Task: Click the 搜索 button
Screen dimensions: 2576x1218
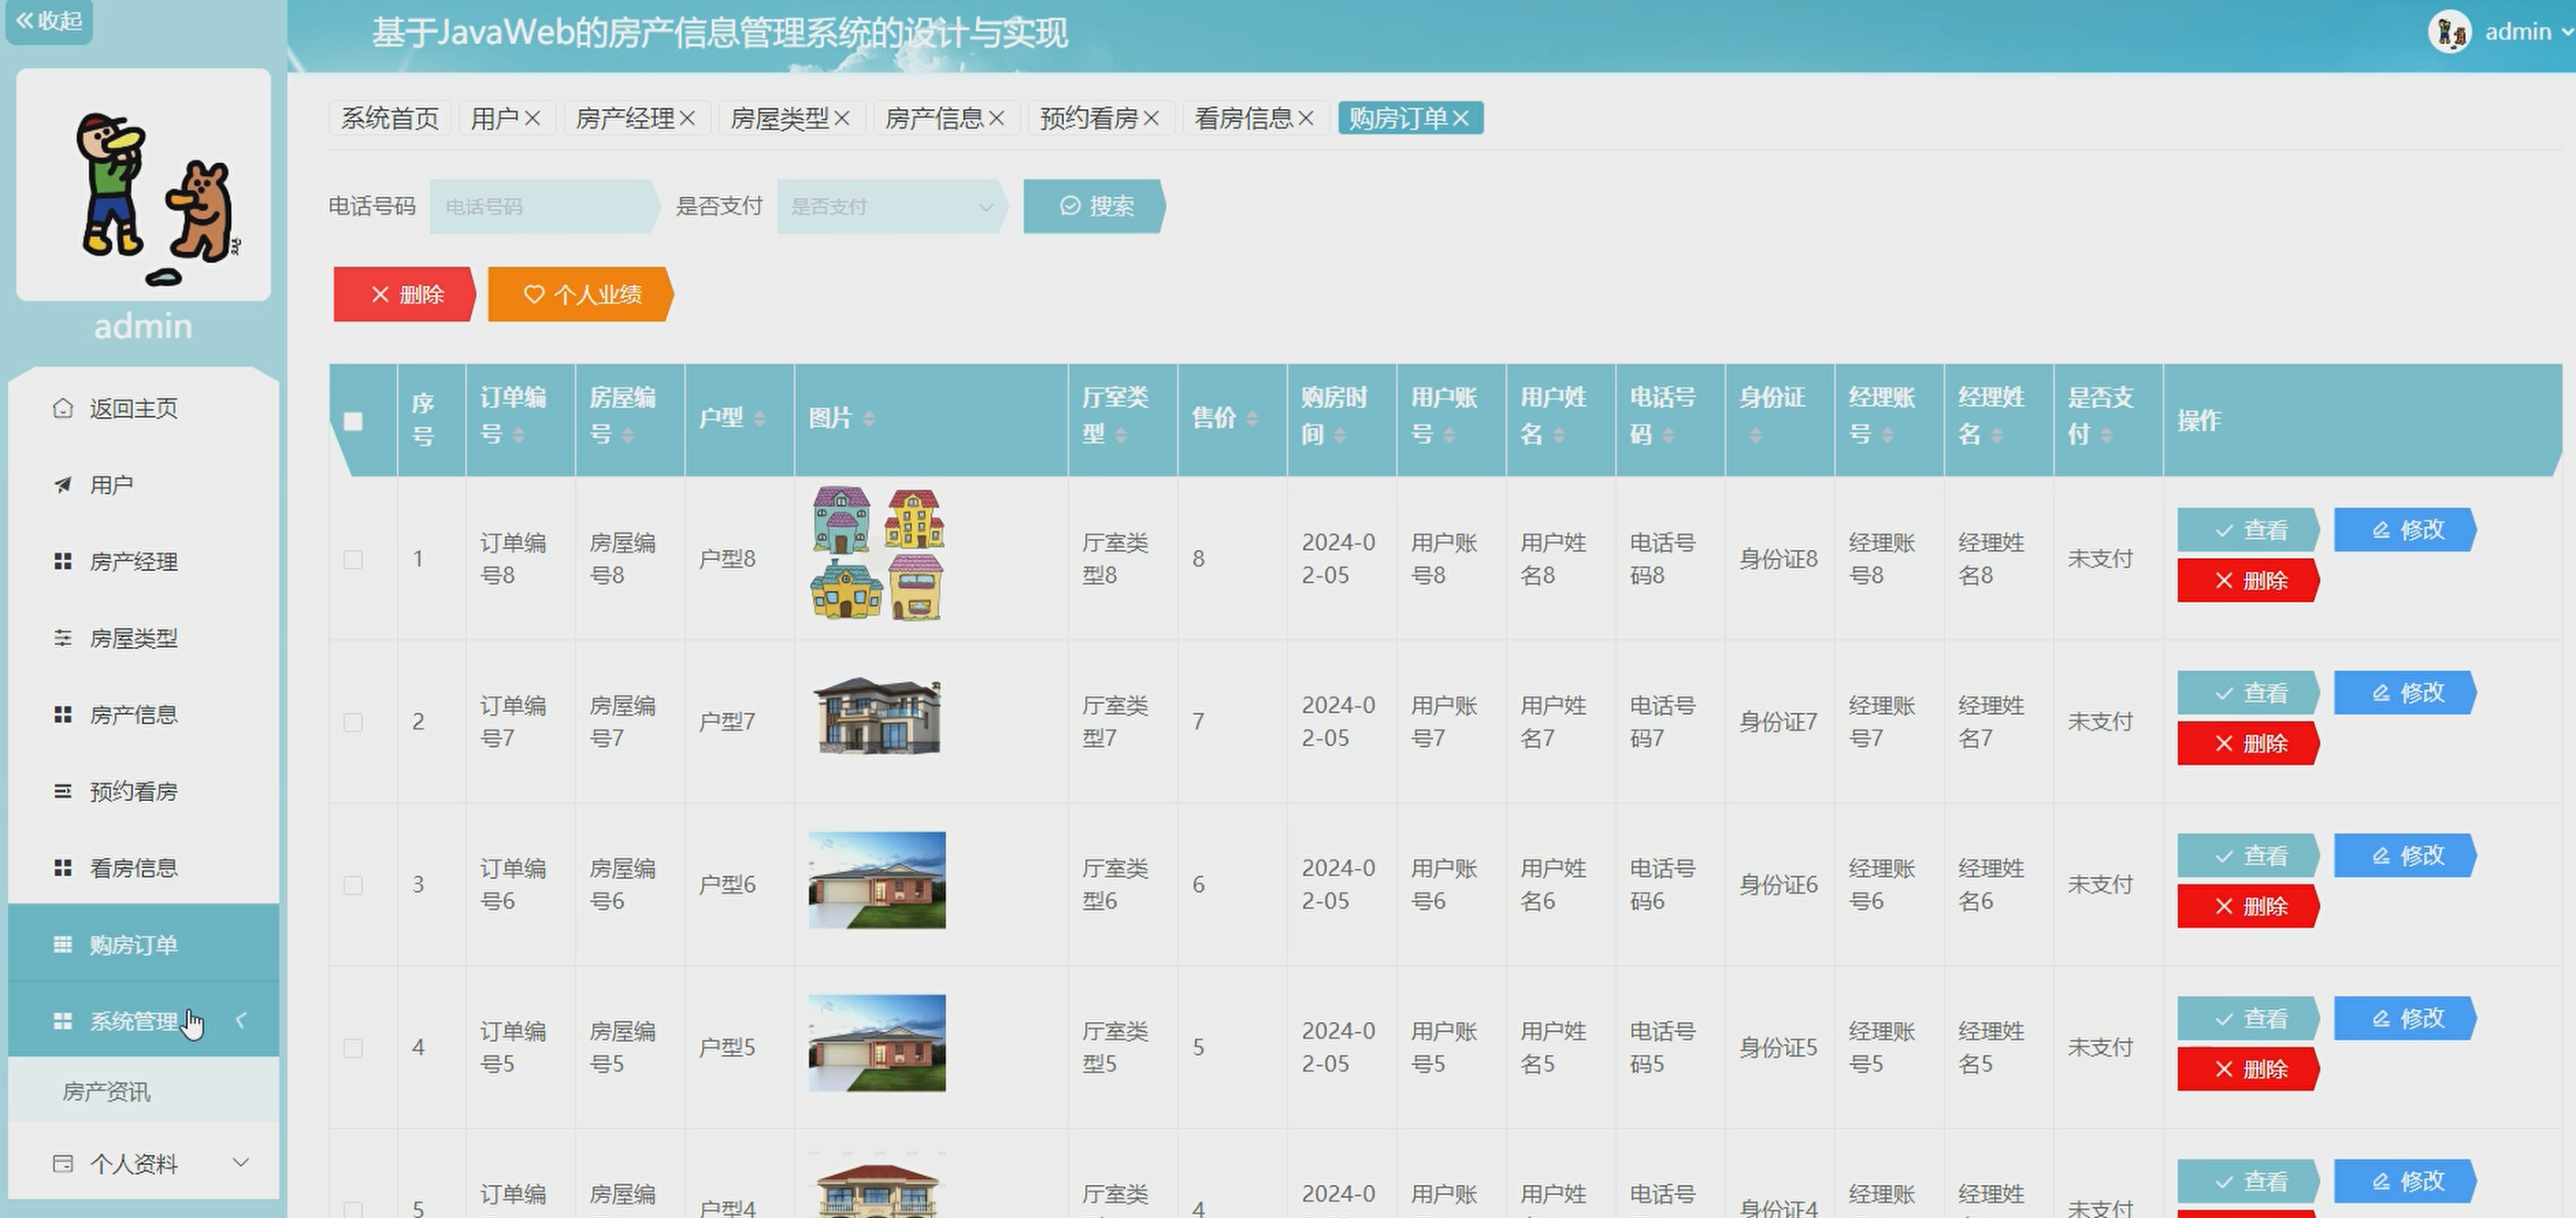Action: (x=1095, y=206)
